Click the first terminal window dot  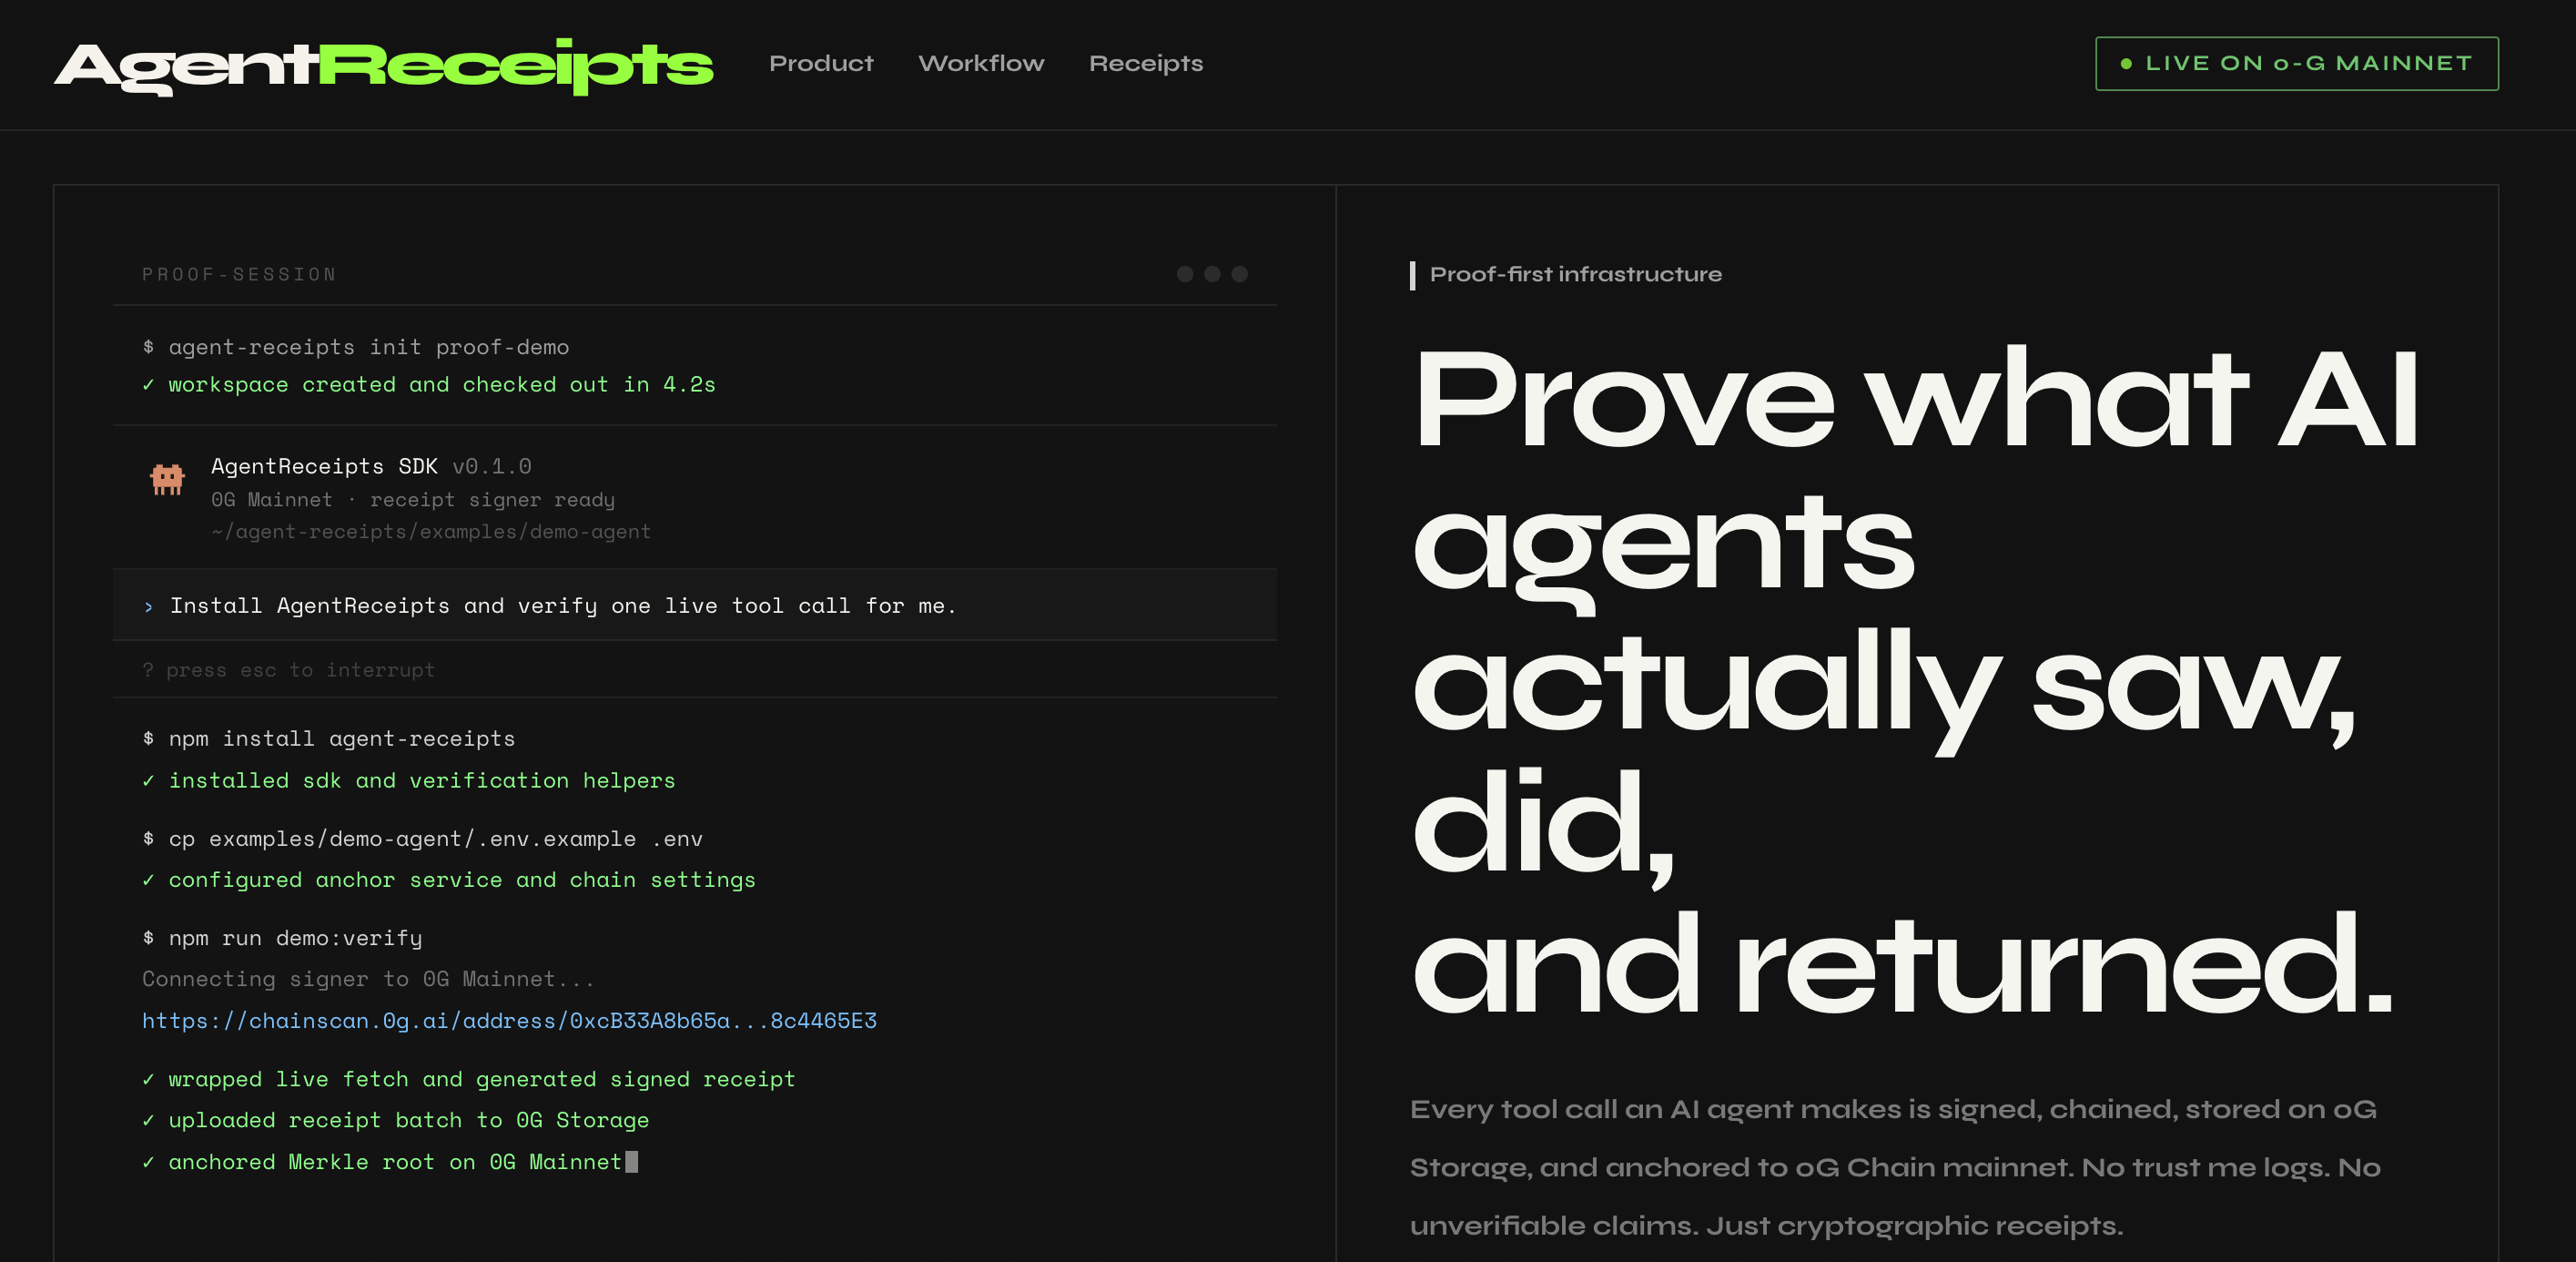[1185, 274]
